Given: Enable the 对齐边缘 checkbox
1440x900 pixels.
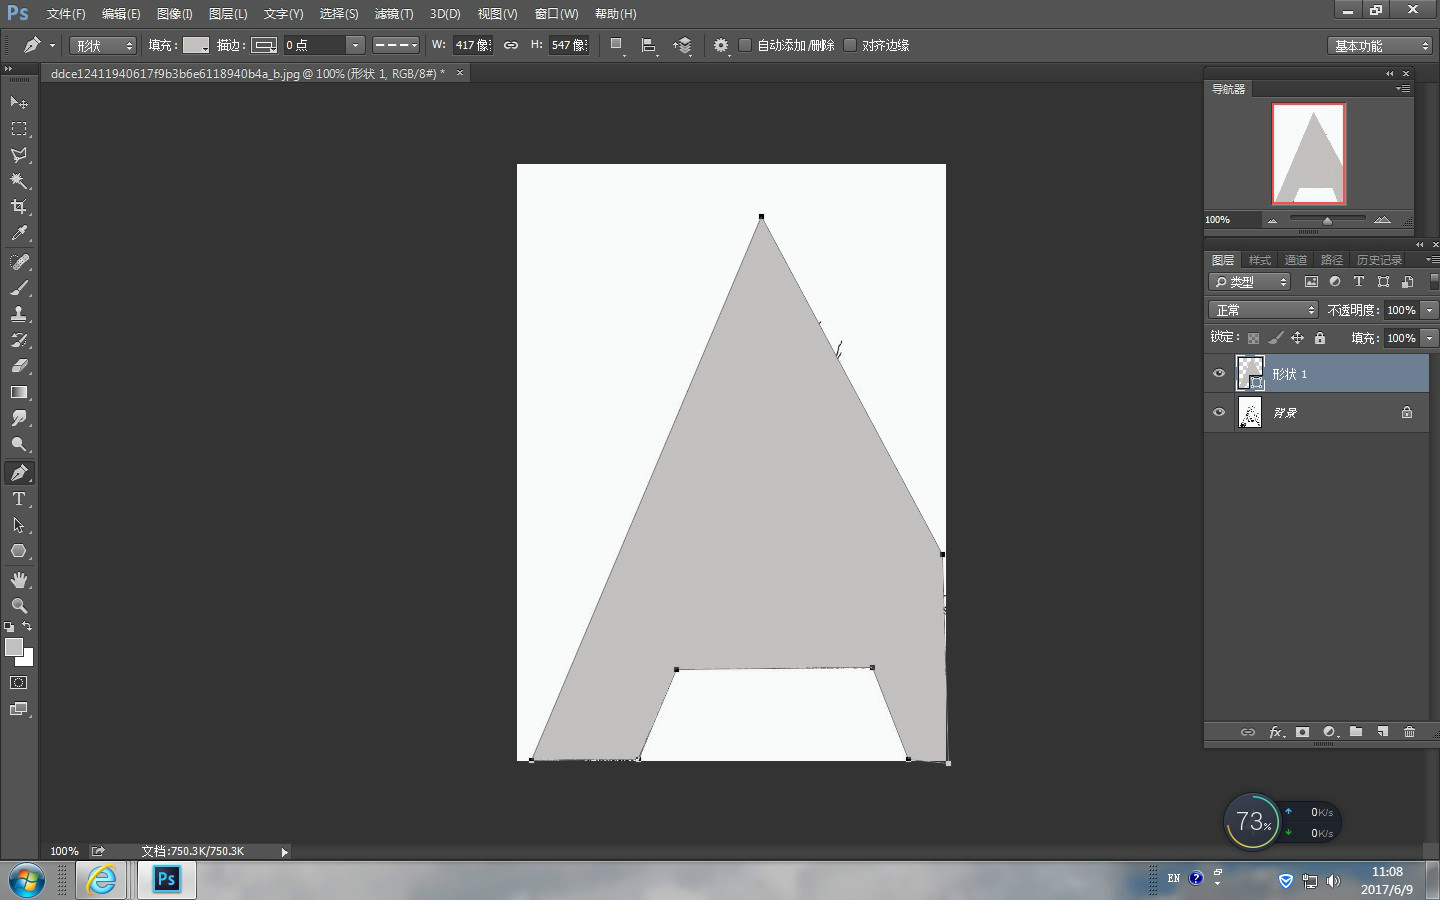Looking at the screenshot, I should (850, 45).
